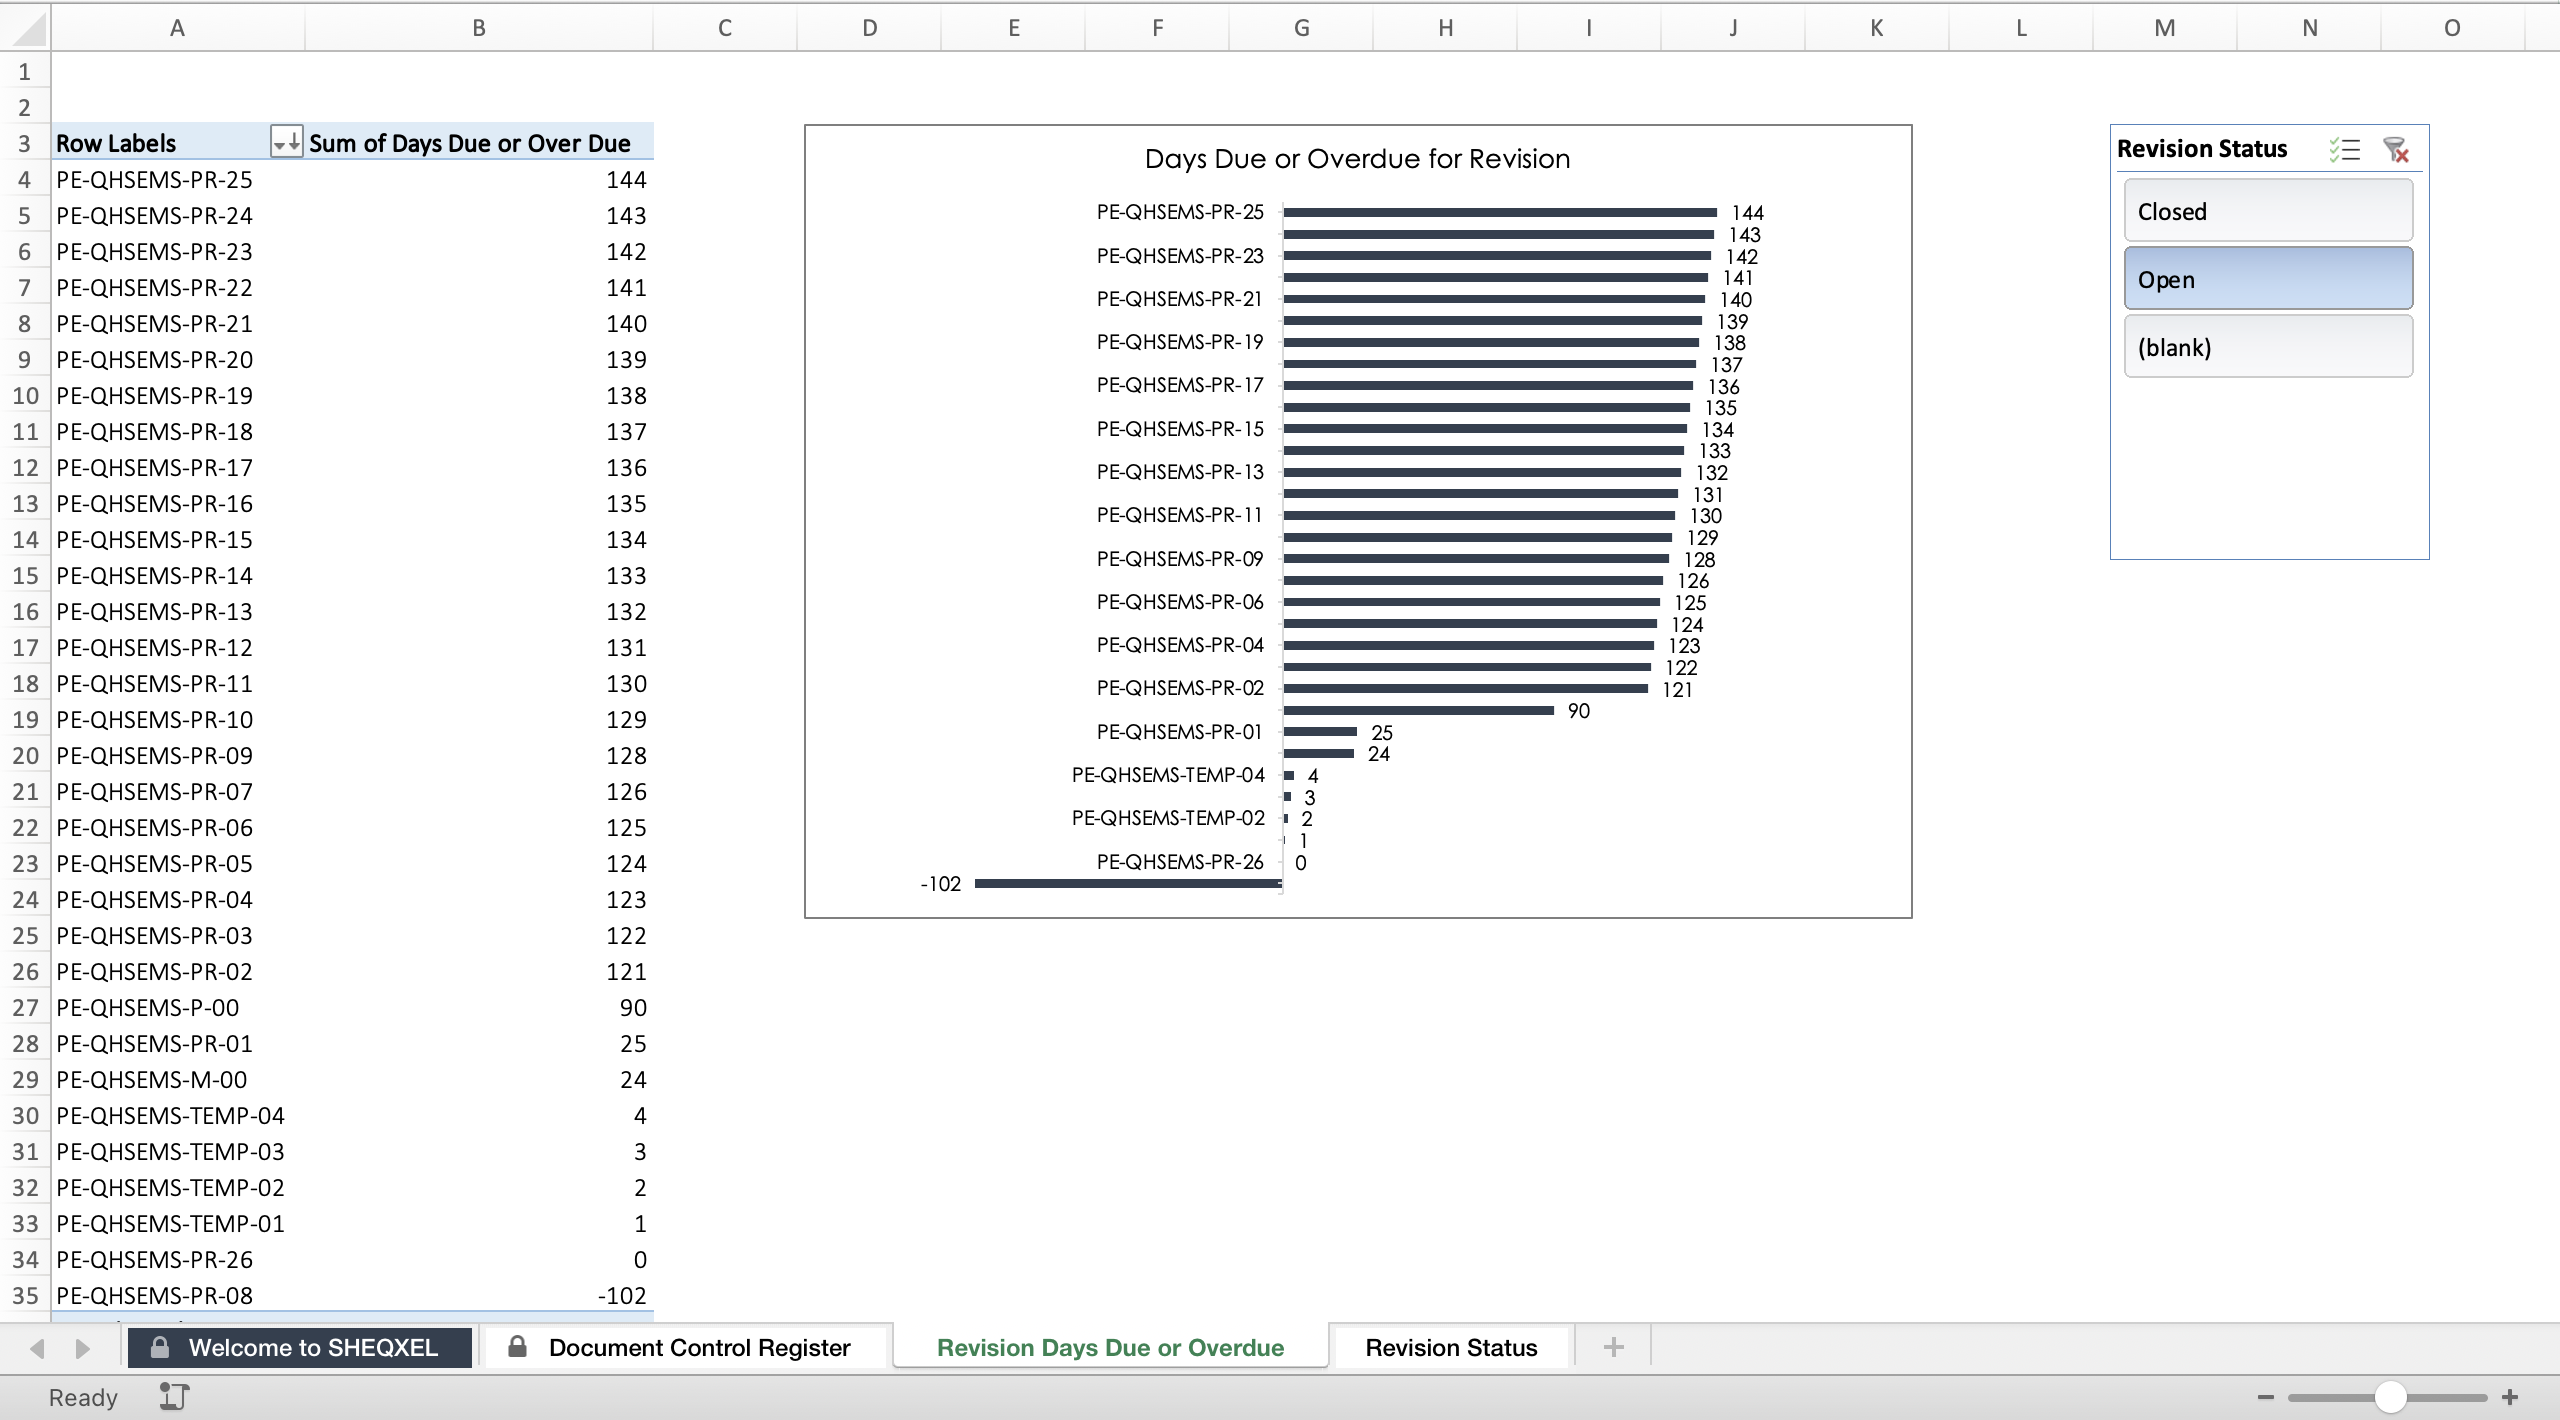
Task: Select cell PE-QHSEMS-PR-25 in column A
Action: (178, 180)
